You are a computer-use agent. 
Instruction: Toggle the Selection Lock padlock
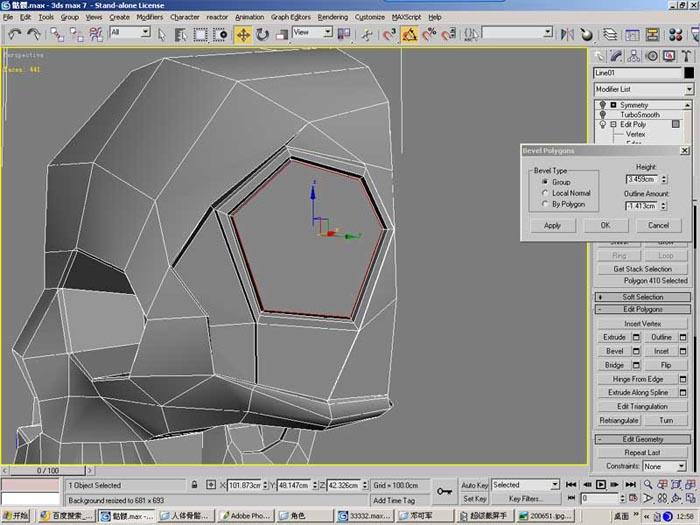(x=194, y=485)
